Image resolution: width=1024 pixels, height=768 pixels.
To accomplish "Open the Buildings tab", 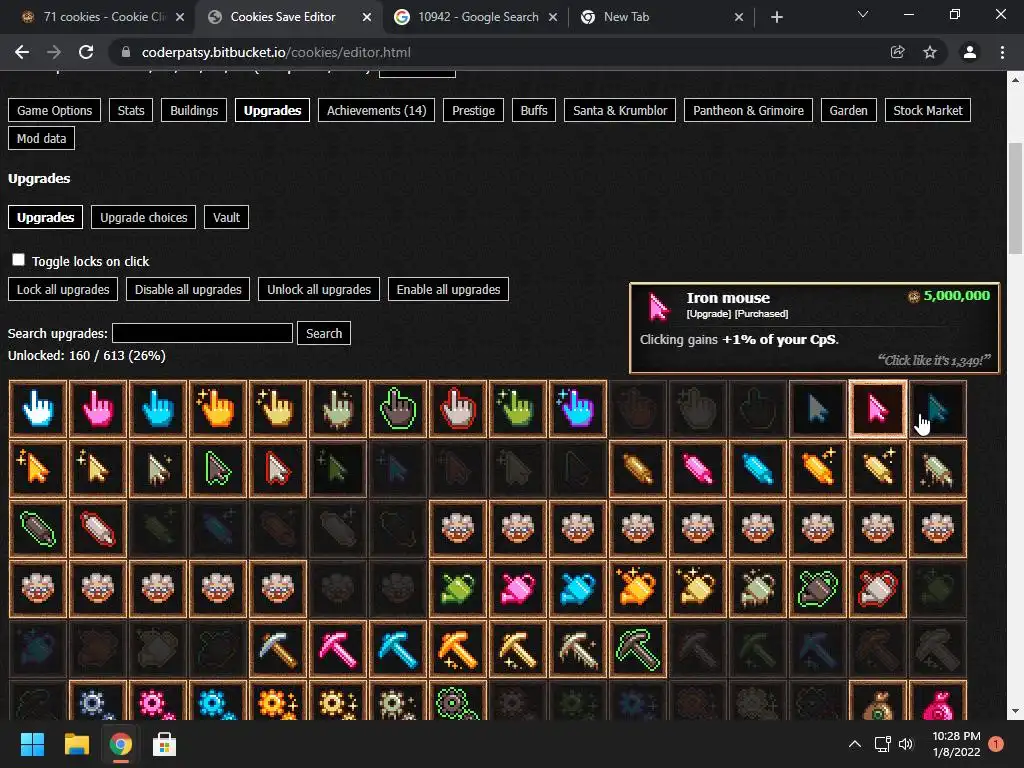I will [194, 110].
